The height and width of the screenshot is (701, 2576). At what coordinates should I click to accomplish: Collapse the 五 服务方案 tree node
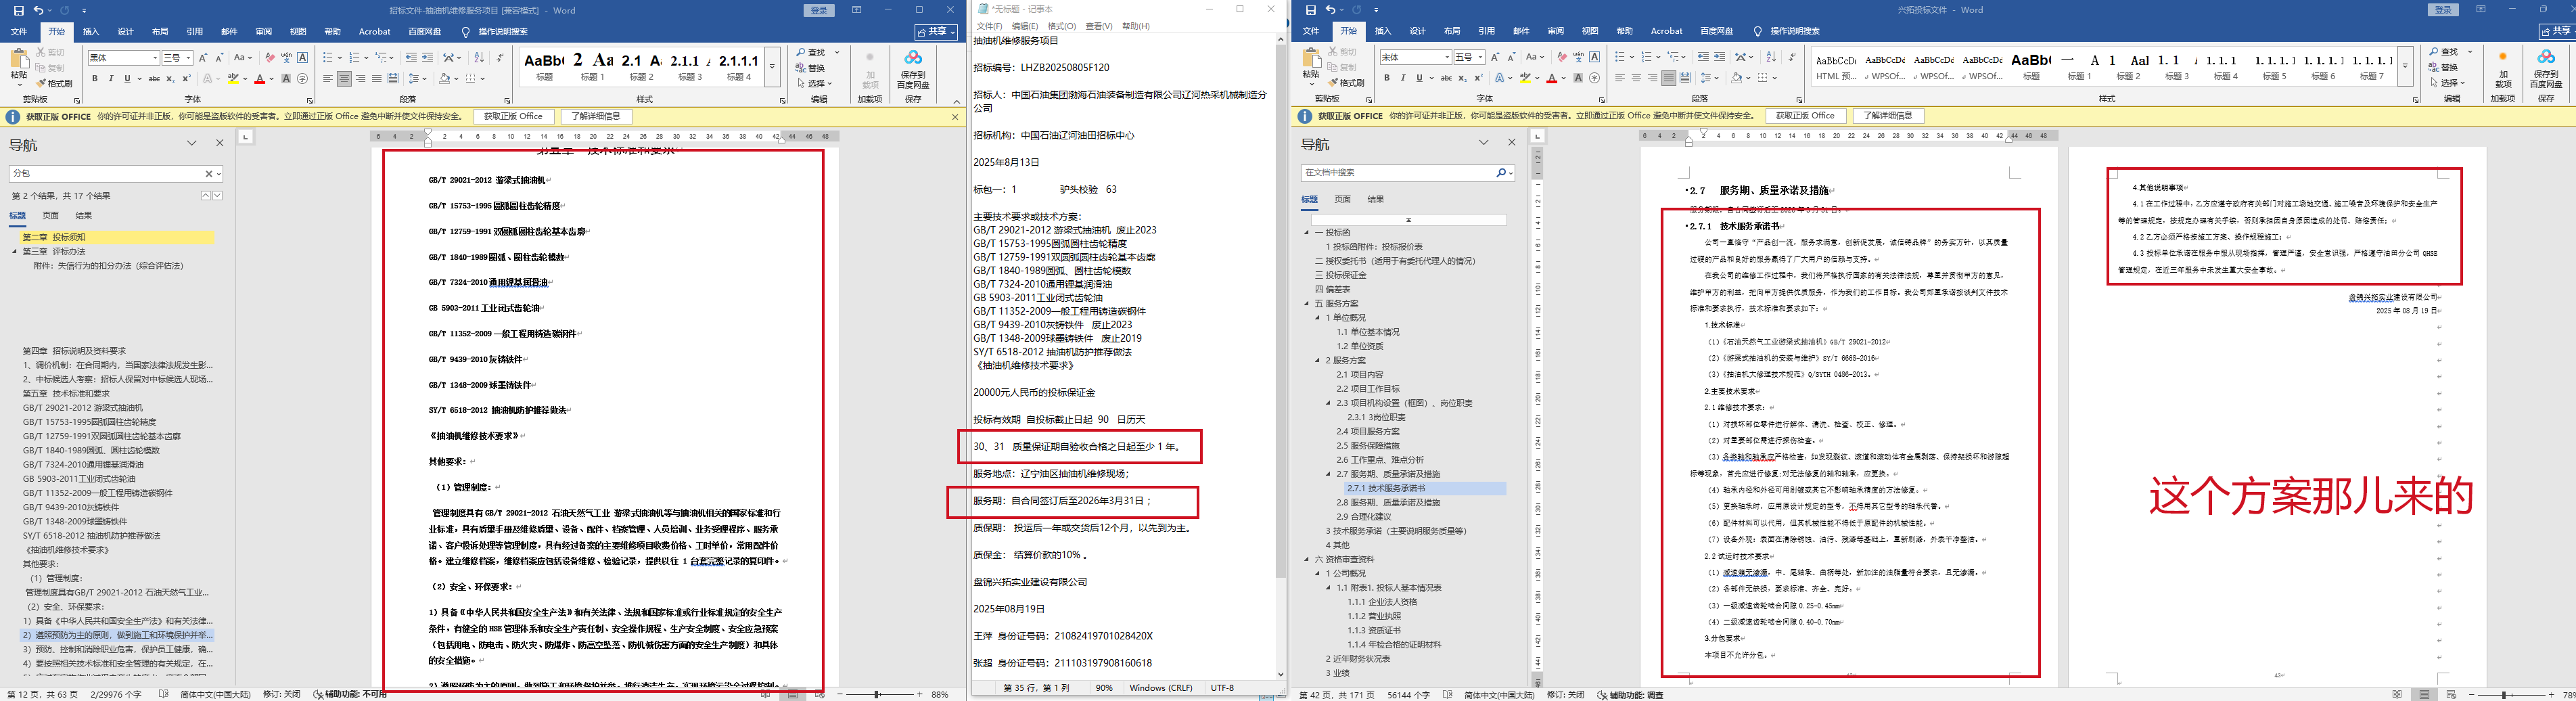click(1307, 303)
